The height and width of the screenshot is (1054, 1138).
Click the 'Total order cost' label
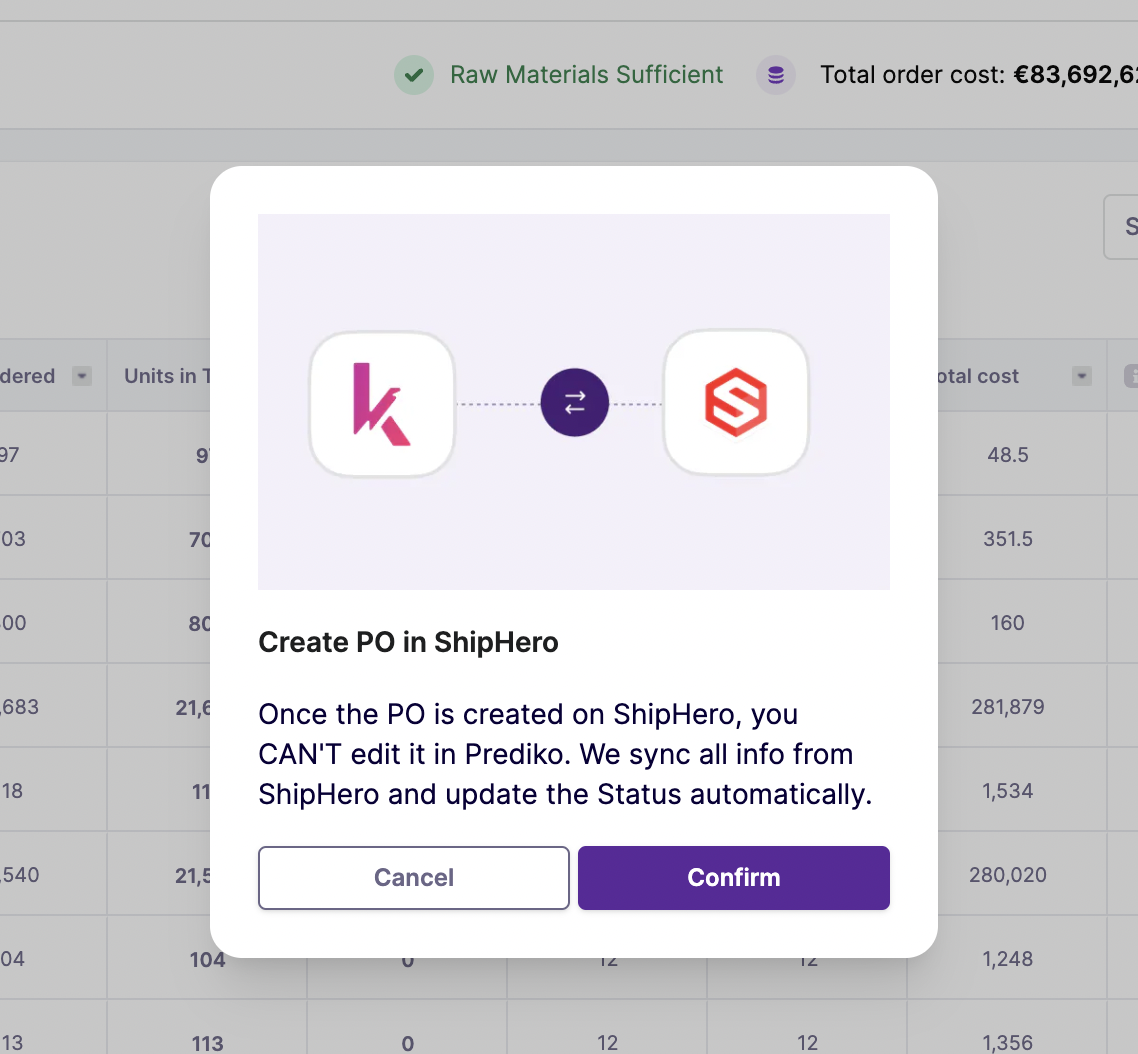[912, 75]
